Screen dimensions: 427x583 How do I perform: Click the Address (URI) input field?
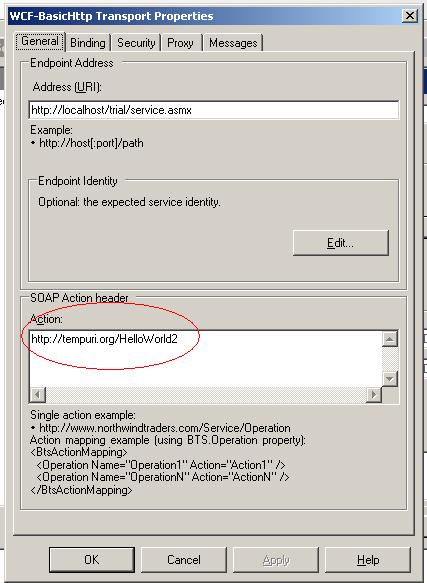tap(214, 110)
